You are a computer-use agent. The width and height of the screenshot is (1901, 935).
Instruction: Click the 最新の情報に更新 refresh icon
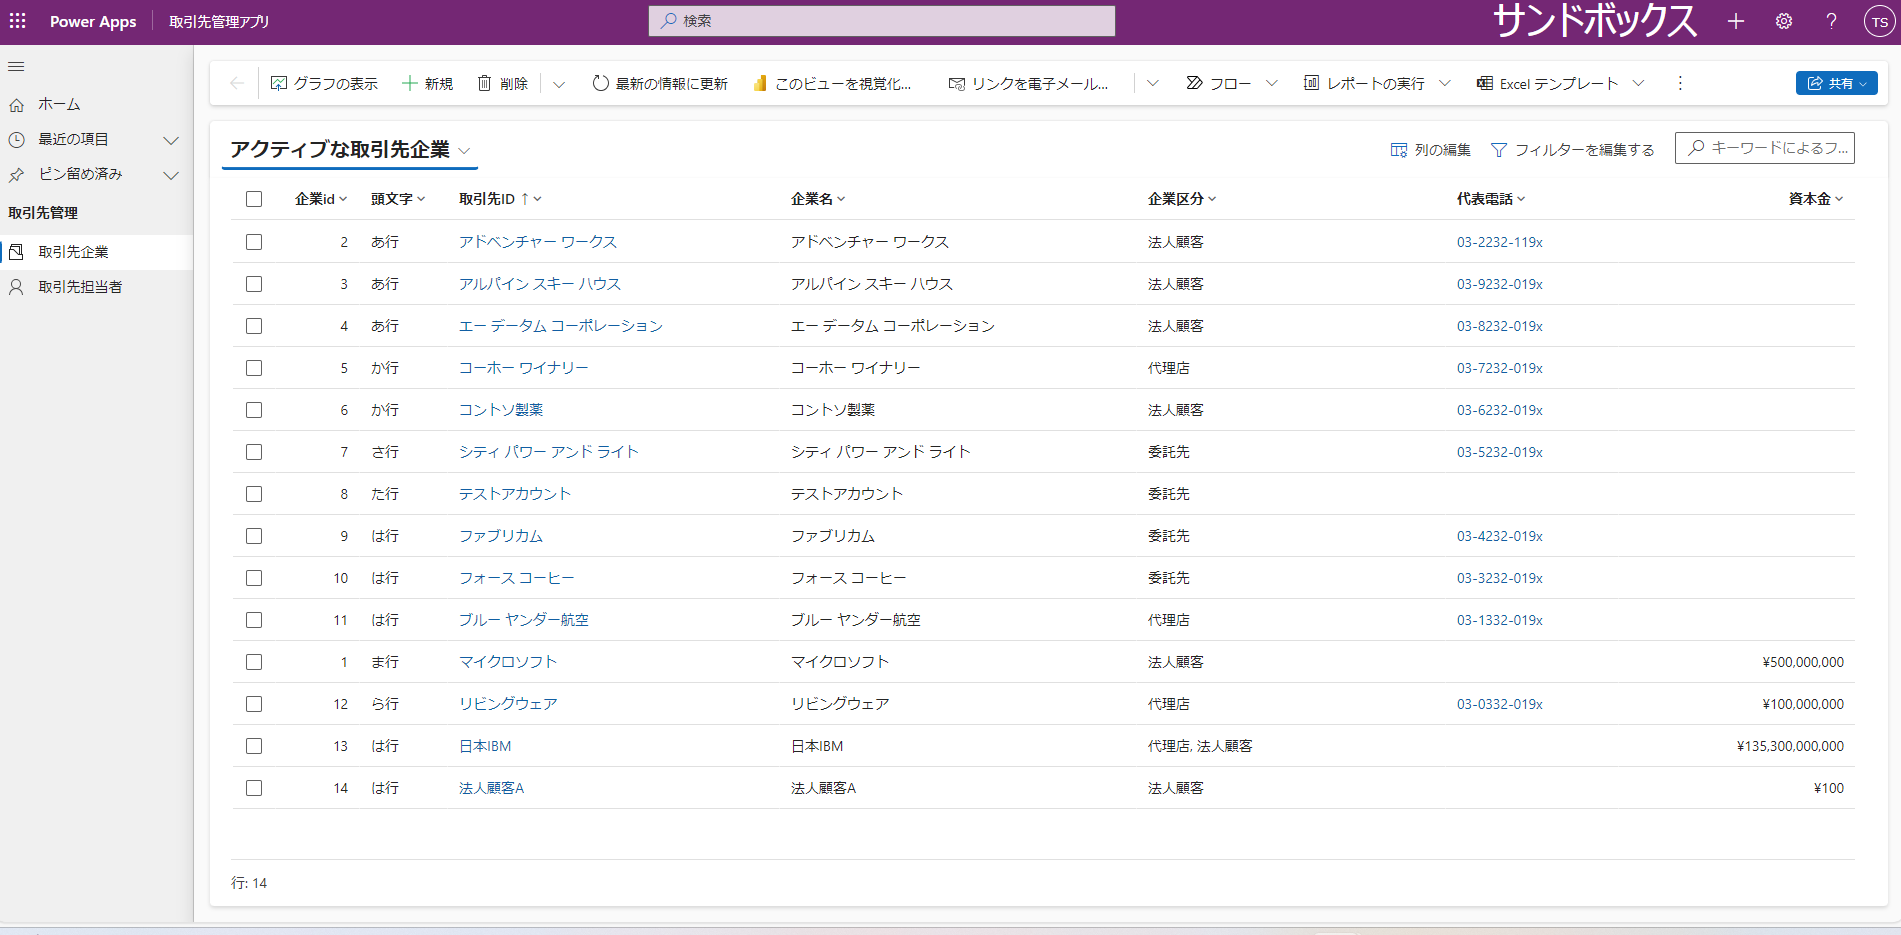601,83
